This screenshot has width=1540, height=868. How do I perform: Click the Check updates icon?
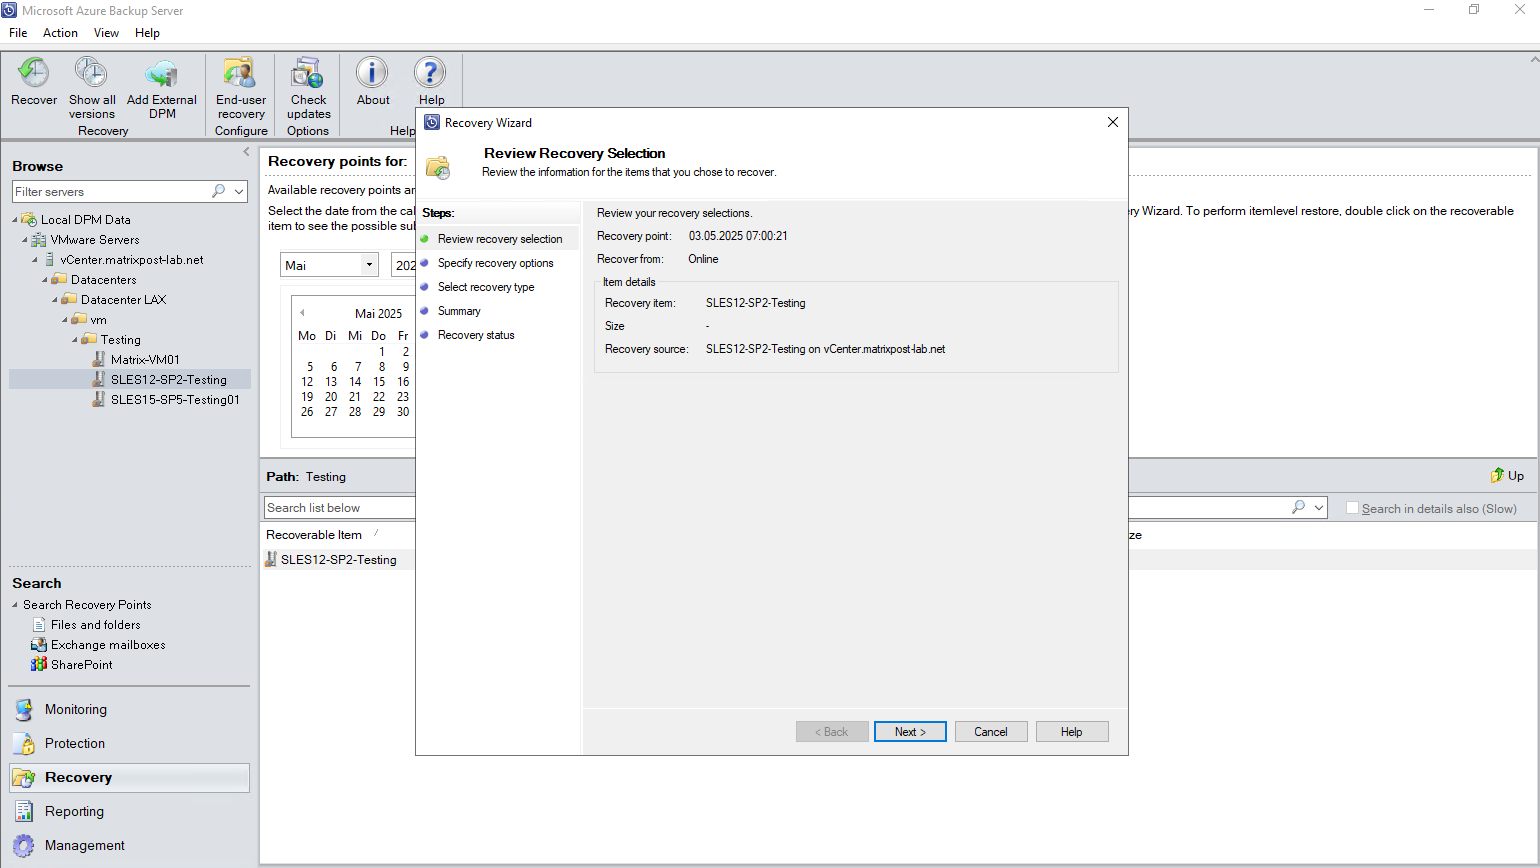308,74
